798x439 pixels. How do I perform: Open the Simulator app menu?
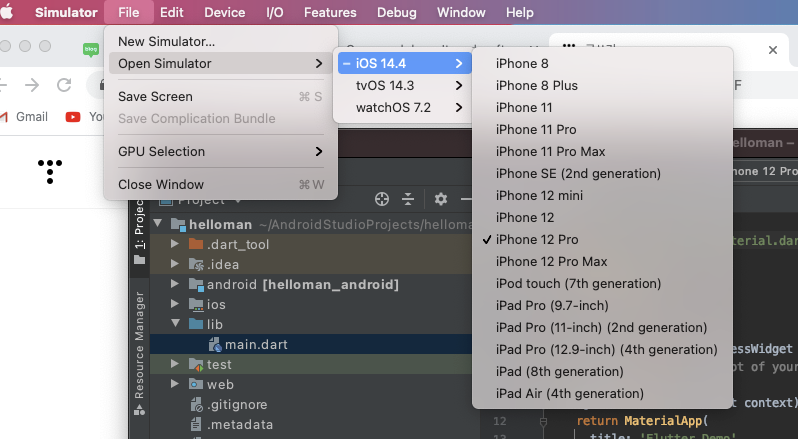tap(66, 12)
